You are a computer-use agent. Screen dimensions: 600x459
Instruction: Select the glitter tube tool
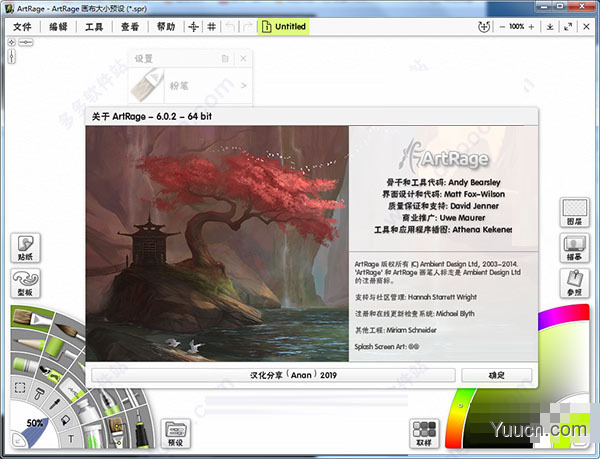coord(92,438)
